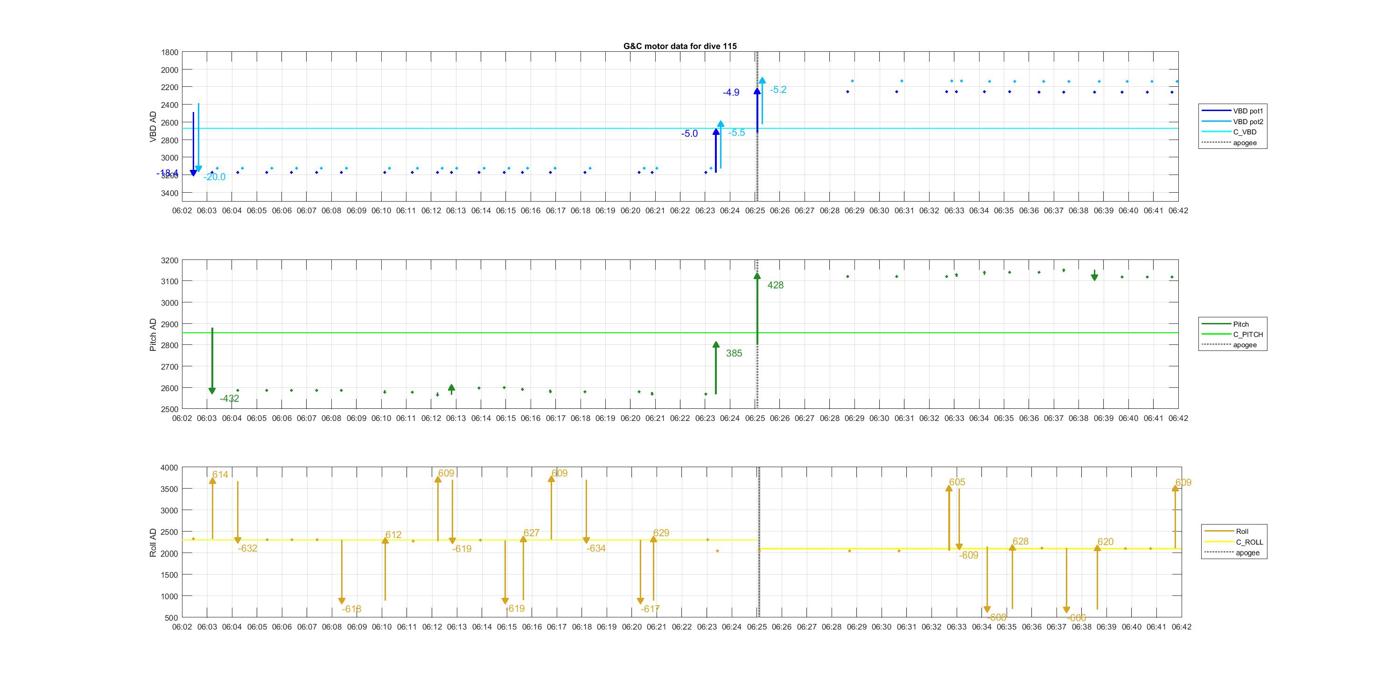Click the '500' y-axis tick label
This screenshot has width=1400, height=693.
point(172,618)
